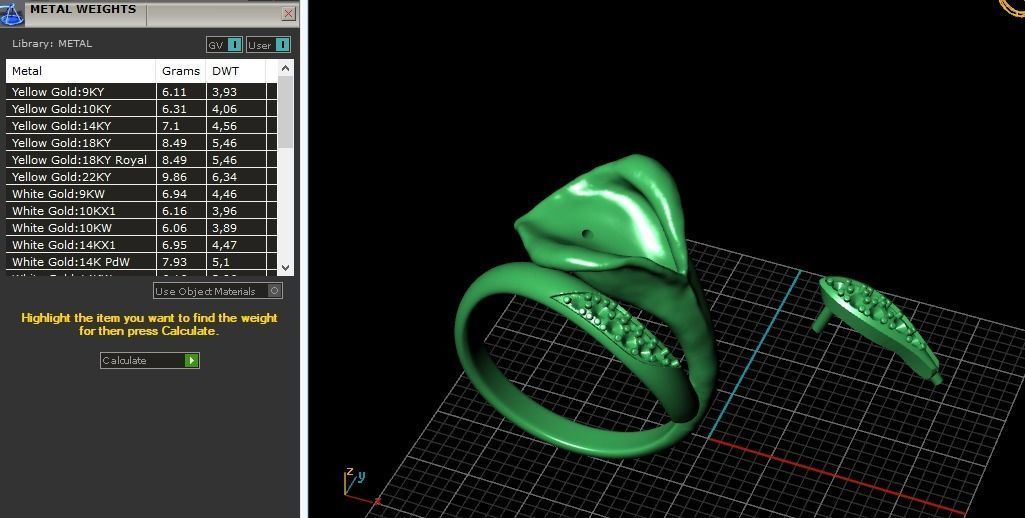Click the green arrow on Calculate

(192, 360)
